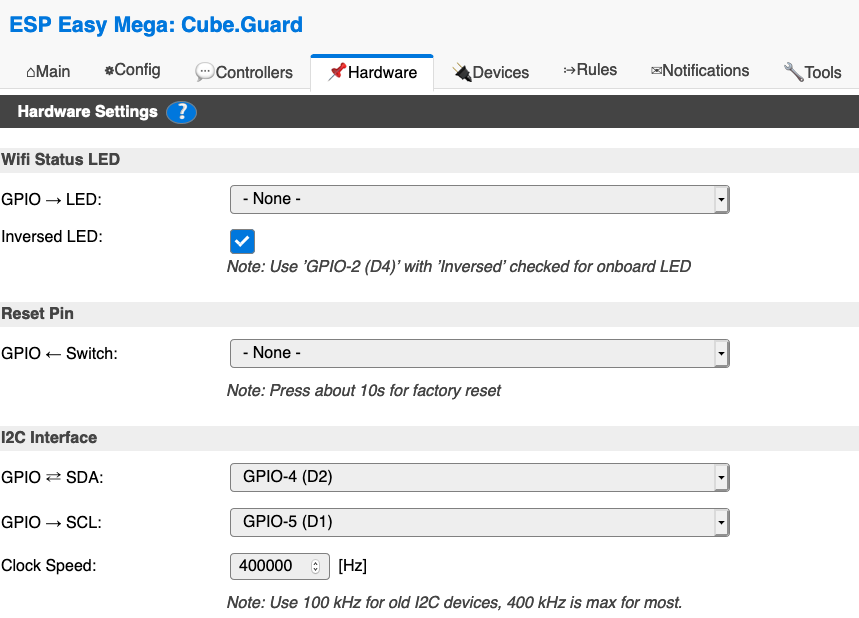Click the speech bubble icon beside Controllers
The image size is (859, 618).
[x=204, y=72]
